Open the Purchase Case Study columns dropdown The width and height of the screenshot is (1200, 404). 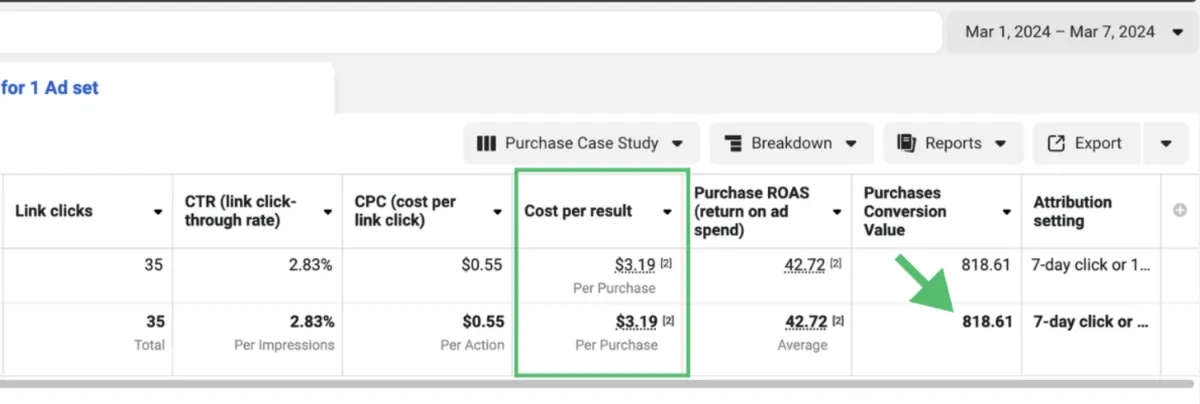[x=677, y=143]
